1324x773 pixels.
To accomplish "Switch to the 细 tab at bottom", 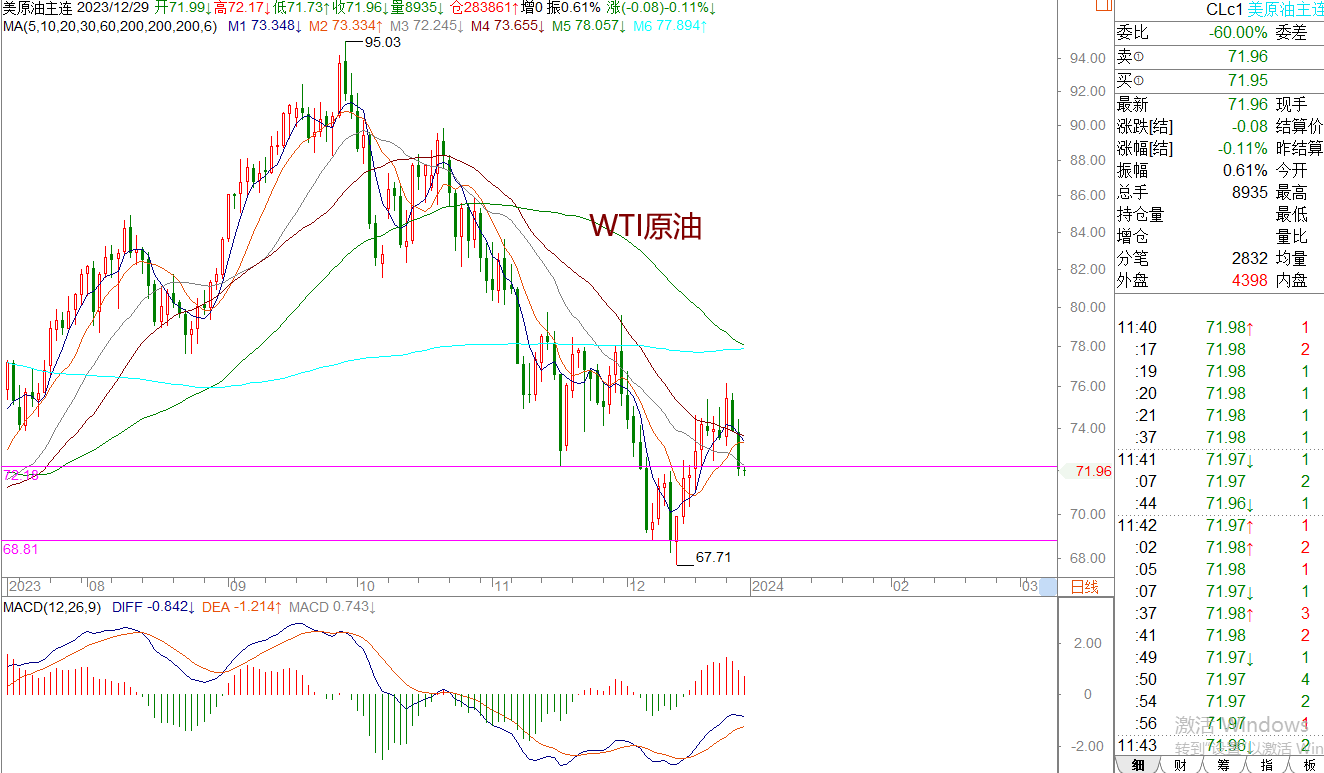I will [x=1138, y=765].
